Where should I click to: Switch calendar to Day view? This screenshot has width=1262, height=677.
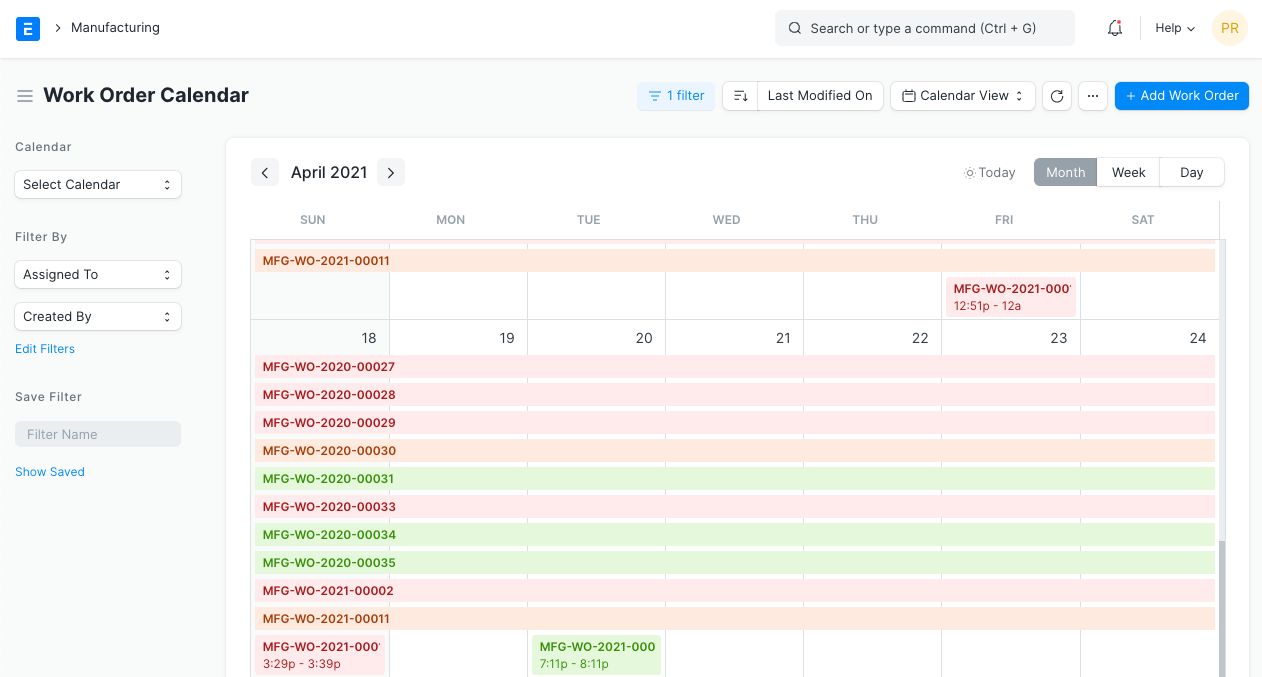click(x=1191, y=172)
